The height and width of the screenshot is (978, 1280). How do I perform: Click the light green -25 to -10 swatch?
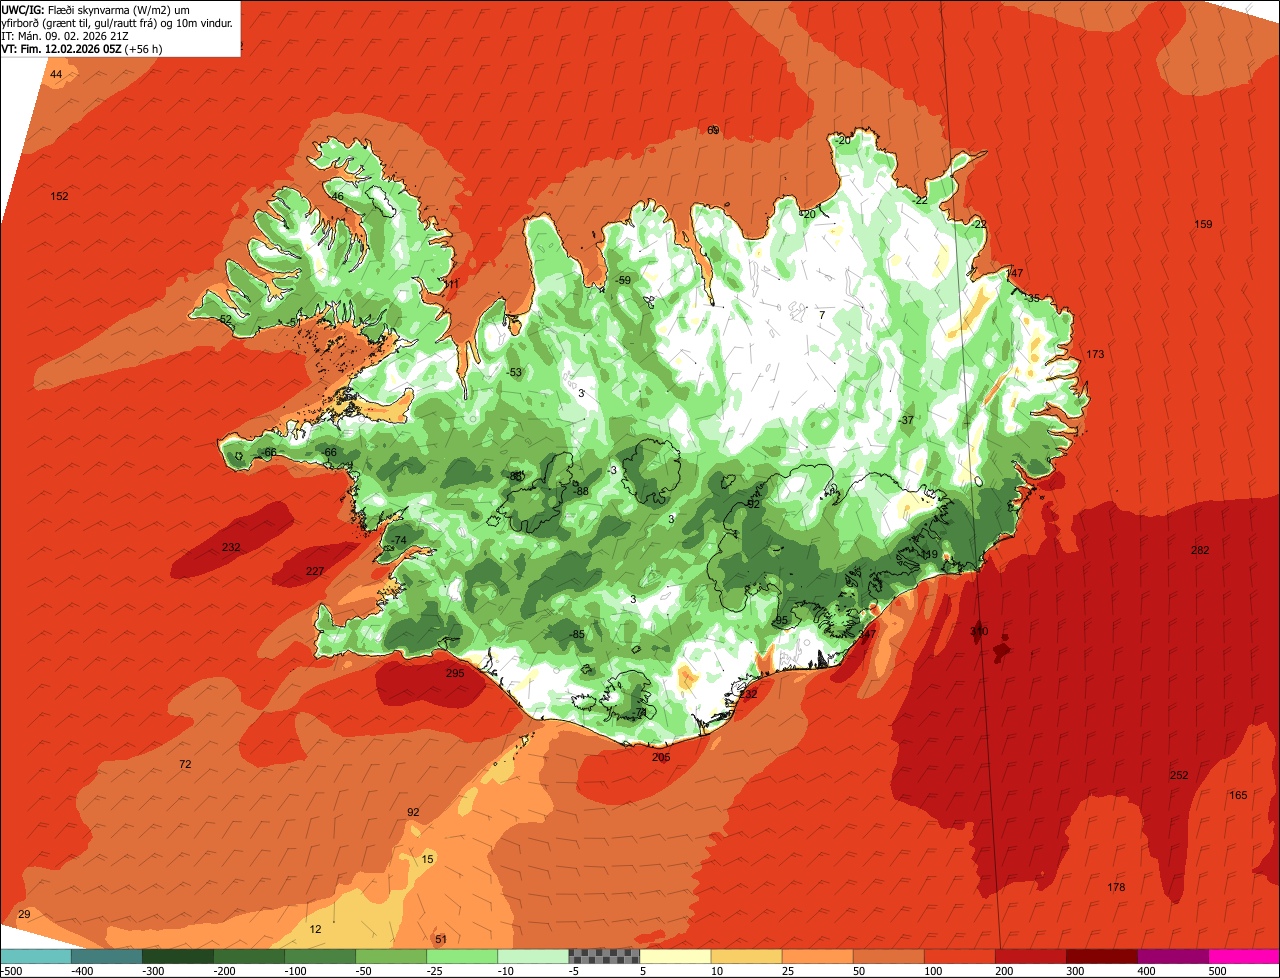pos(462,957)
